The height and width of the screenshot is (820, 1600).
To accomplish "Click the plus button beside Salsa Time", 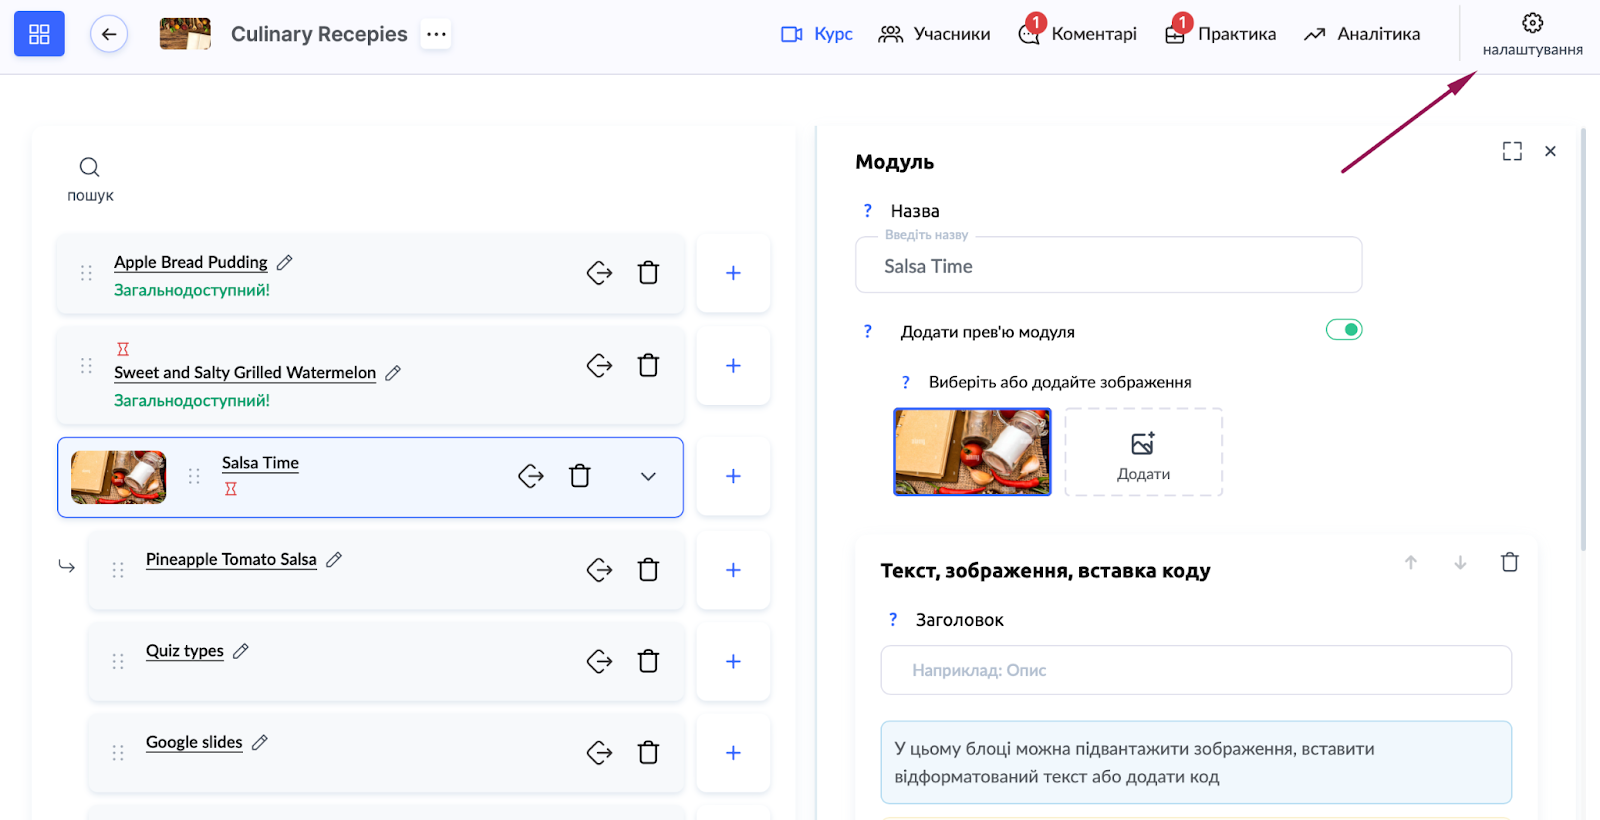I will [733, 476].
